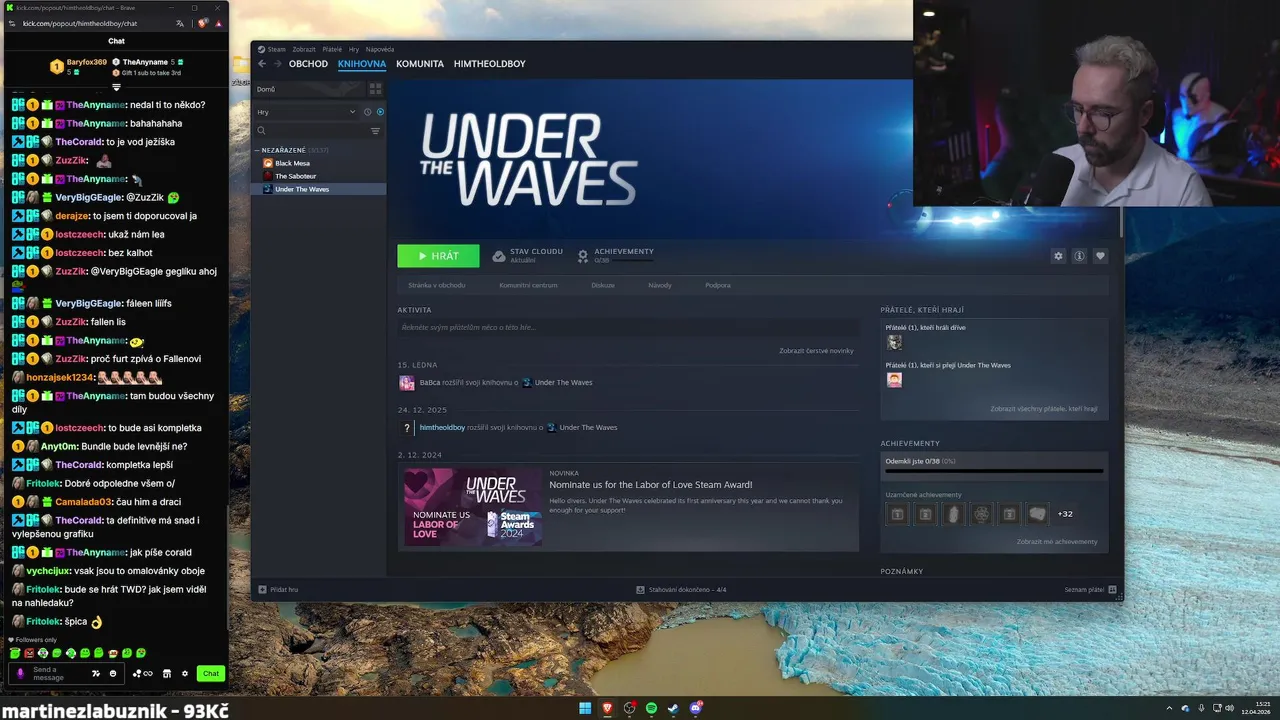Open Diskuze link
The image size is (1280, 720).
point(603,285)
